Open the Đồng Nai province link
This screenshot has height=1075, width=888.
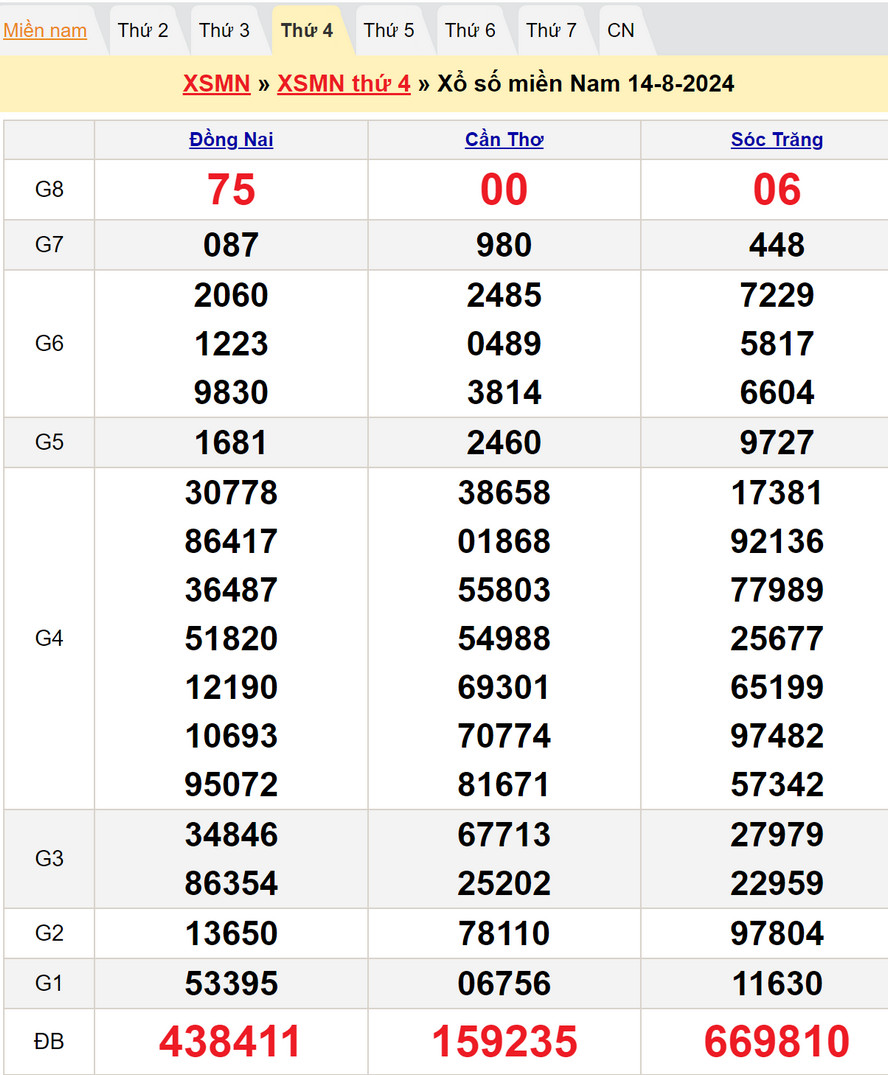(x=231, y=140)
